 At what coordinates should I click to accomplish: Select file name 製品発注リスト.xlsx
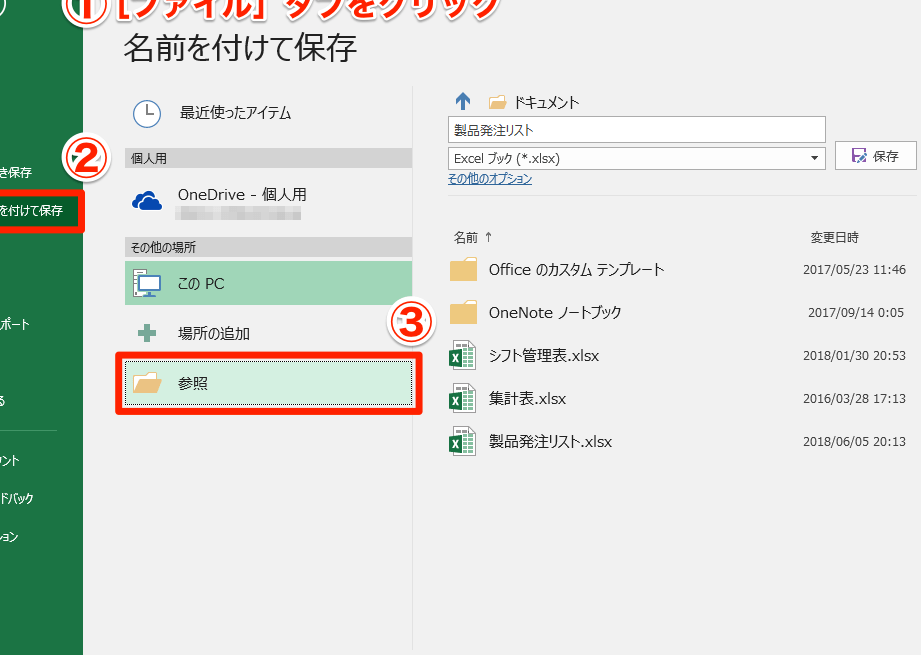550,441
